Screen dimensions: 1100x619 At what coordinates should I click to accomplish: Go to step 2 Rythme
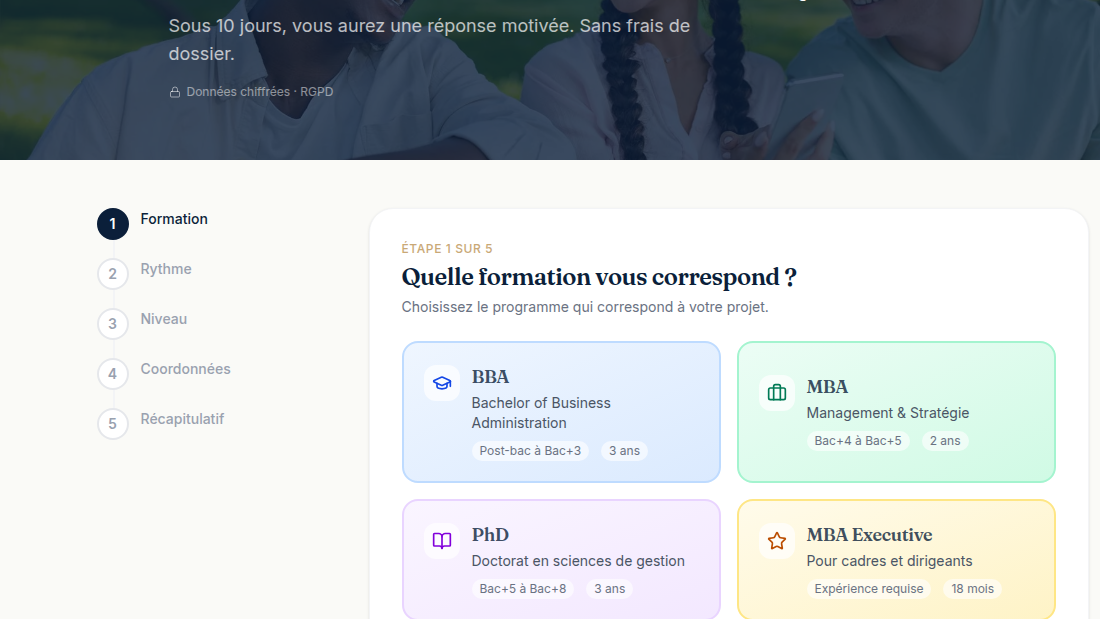[x=145, y=273]
